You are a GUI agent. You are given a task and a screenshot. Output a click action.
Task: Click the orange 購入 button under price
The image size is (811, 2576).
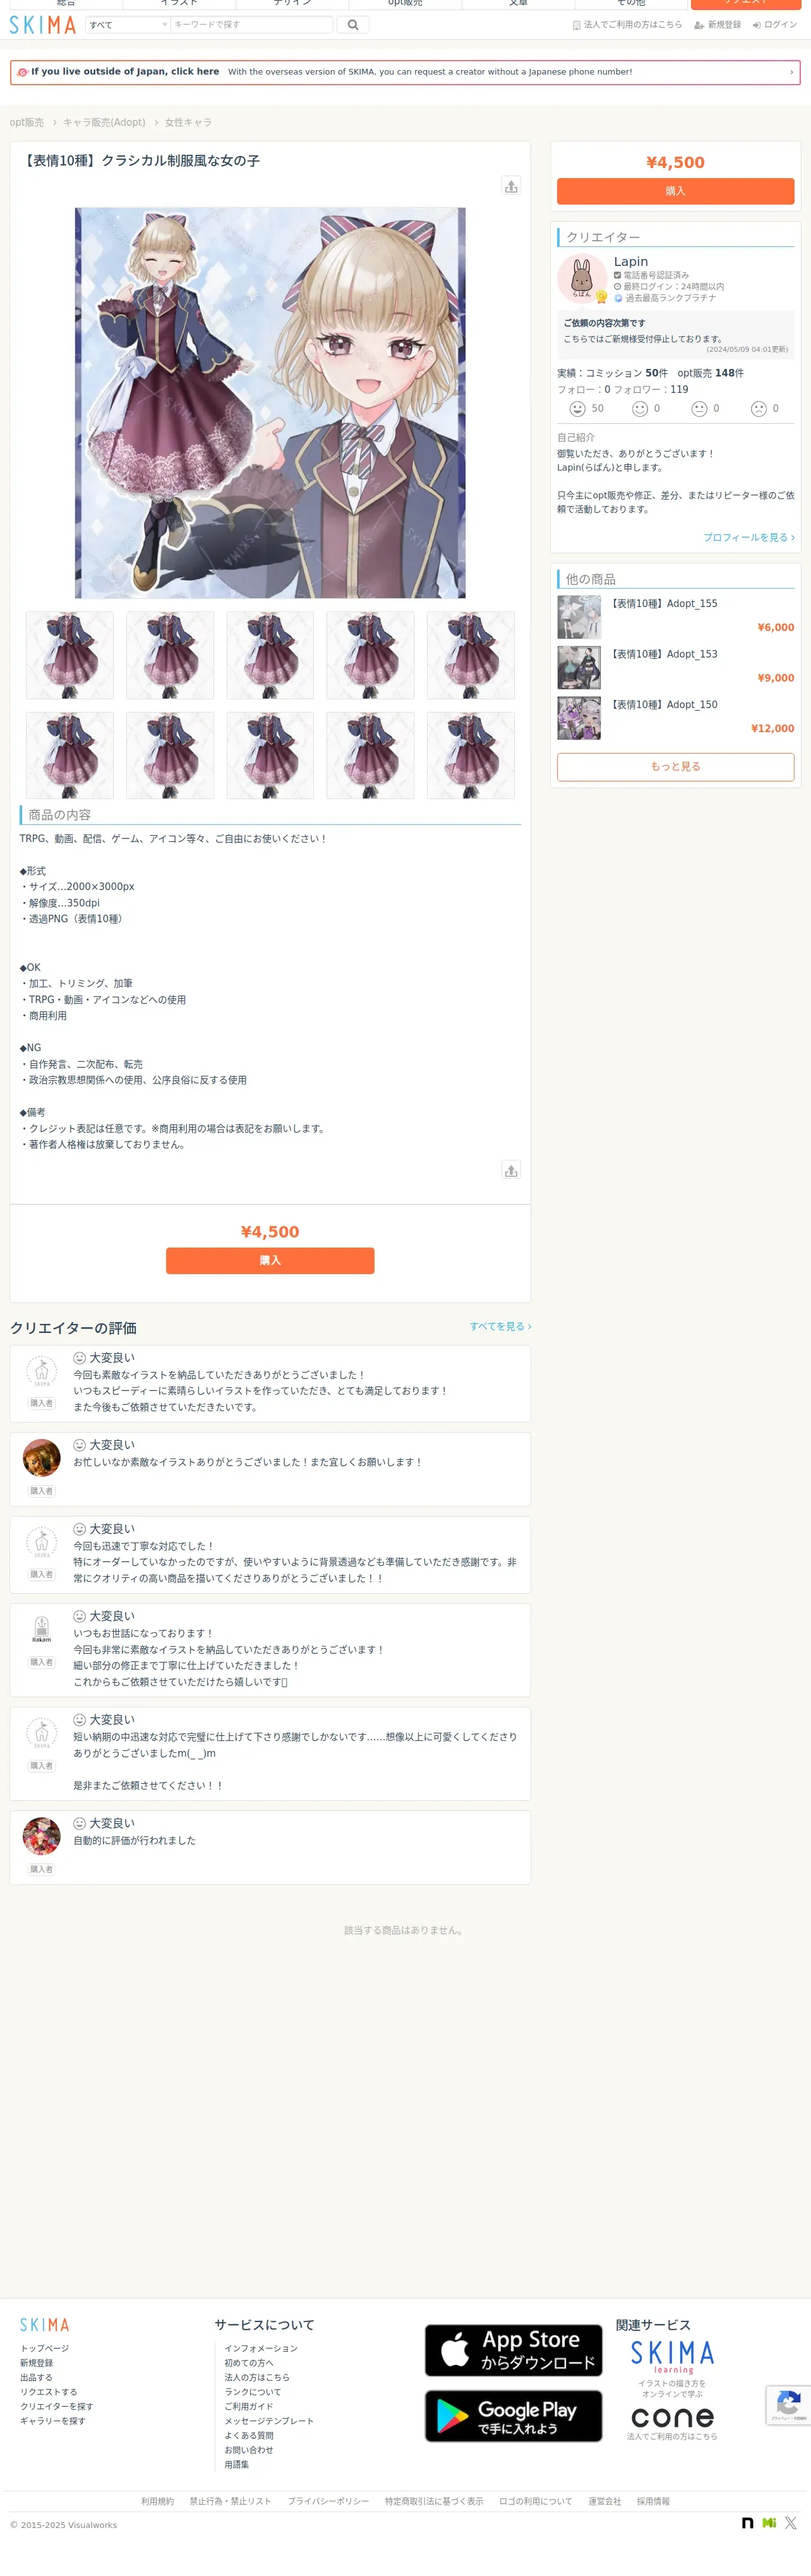[675, 191]
